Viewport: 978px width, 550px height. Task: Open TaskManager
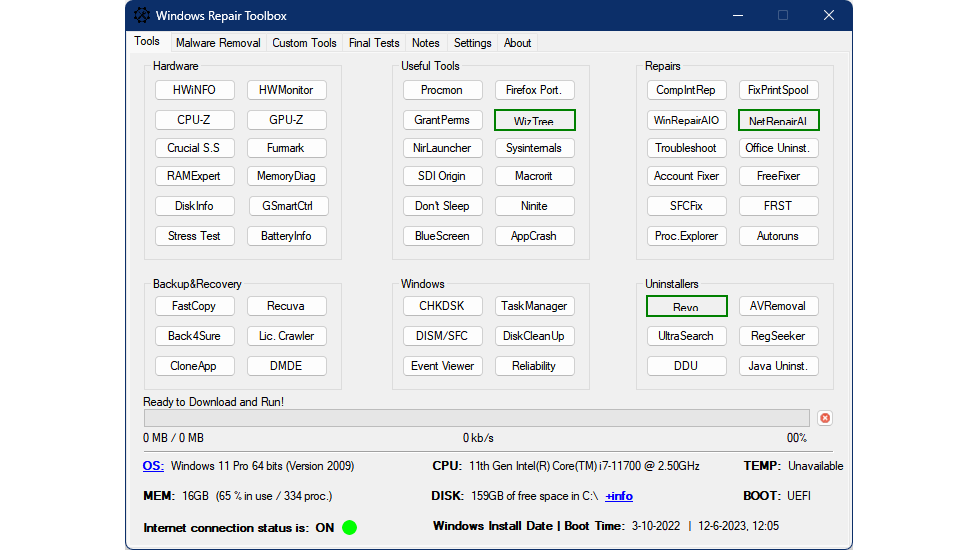click(535, 306)
